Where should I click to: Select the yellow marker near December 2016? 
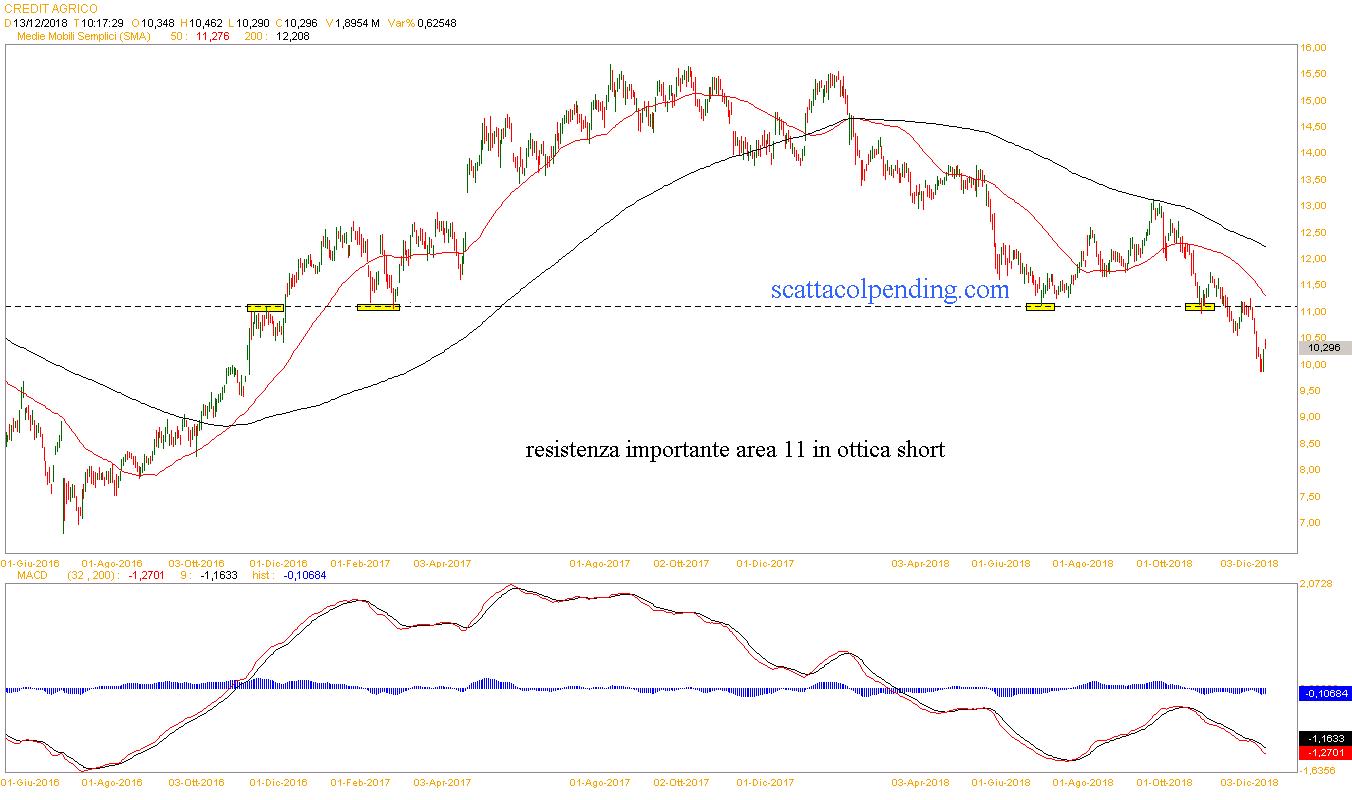[265, 308]
